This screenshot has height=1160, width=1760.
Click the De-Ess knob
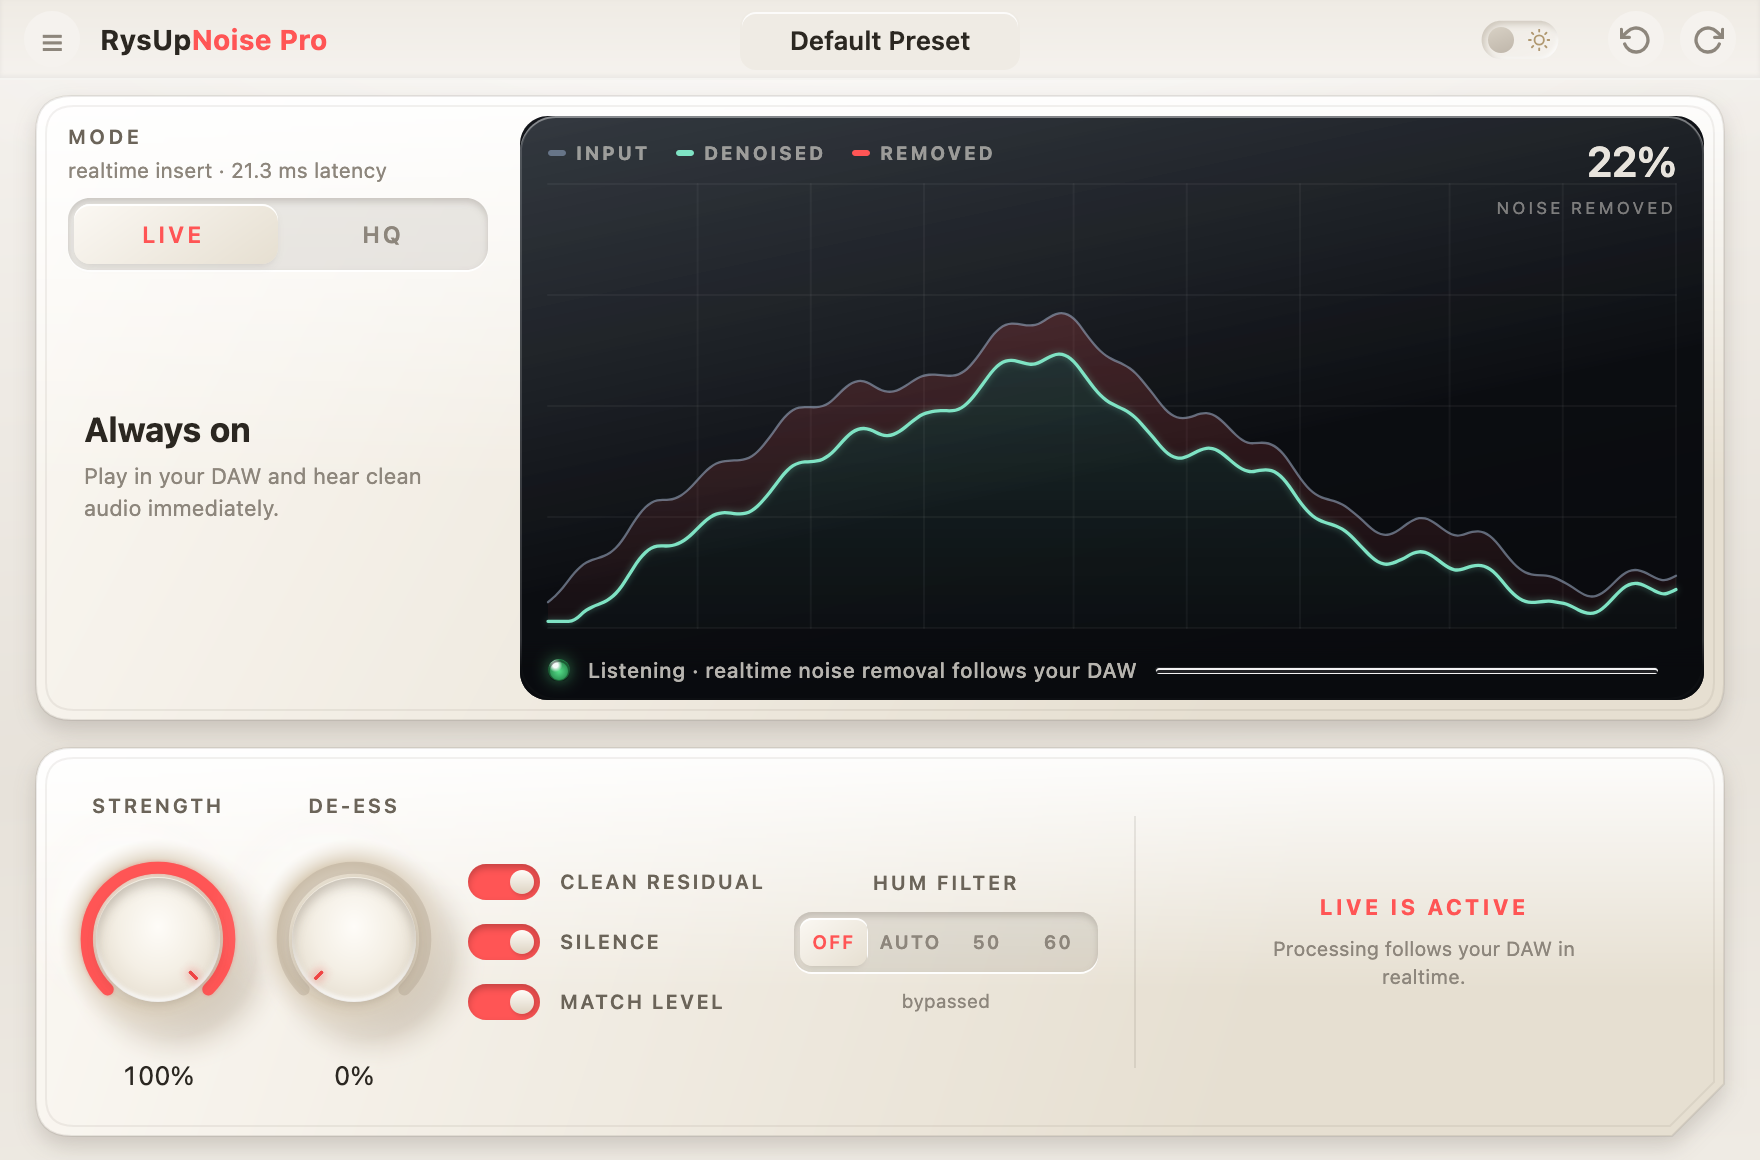point(354,938)
